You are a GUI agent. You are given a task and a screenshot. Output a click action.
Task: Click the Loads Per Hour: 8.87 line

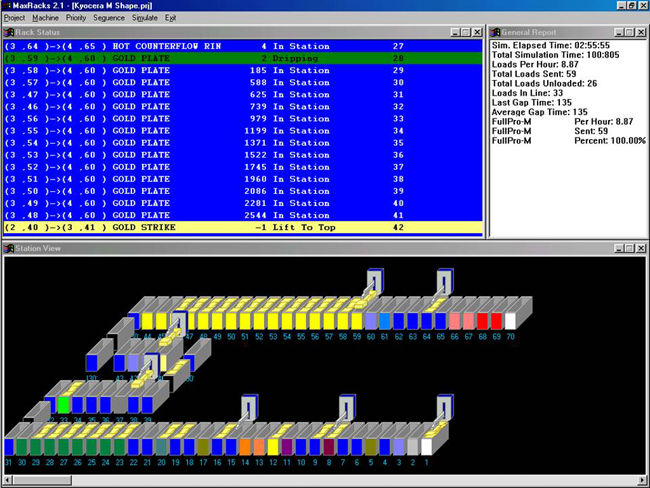[x=535, y=64]
